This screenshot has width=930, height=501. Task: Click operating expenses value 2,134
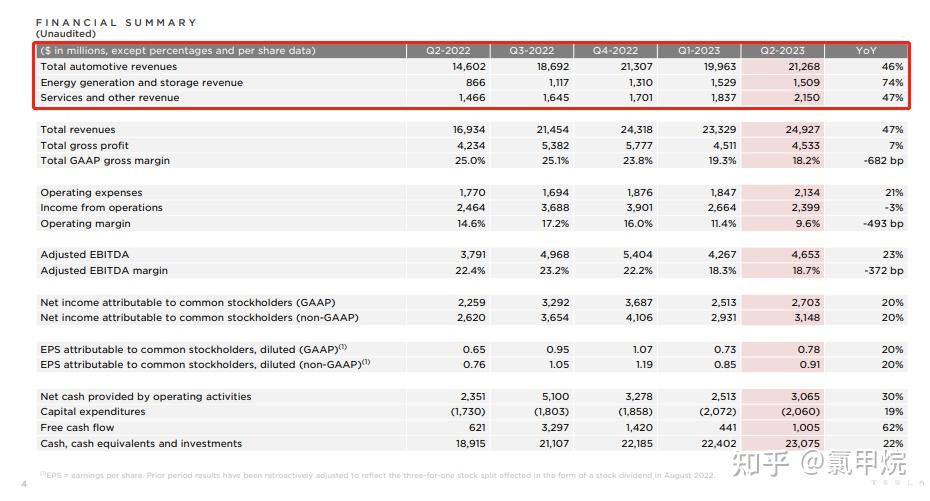coord(807,193)
